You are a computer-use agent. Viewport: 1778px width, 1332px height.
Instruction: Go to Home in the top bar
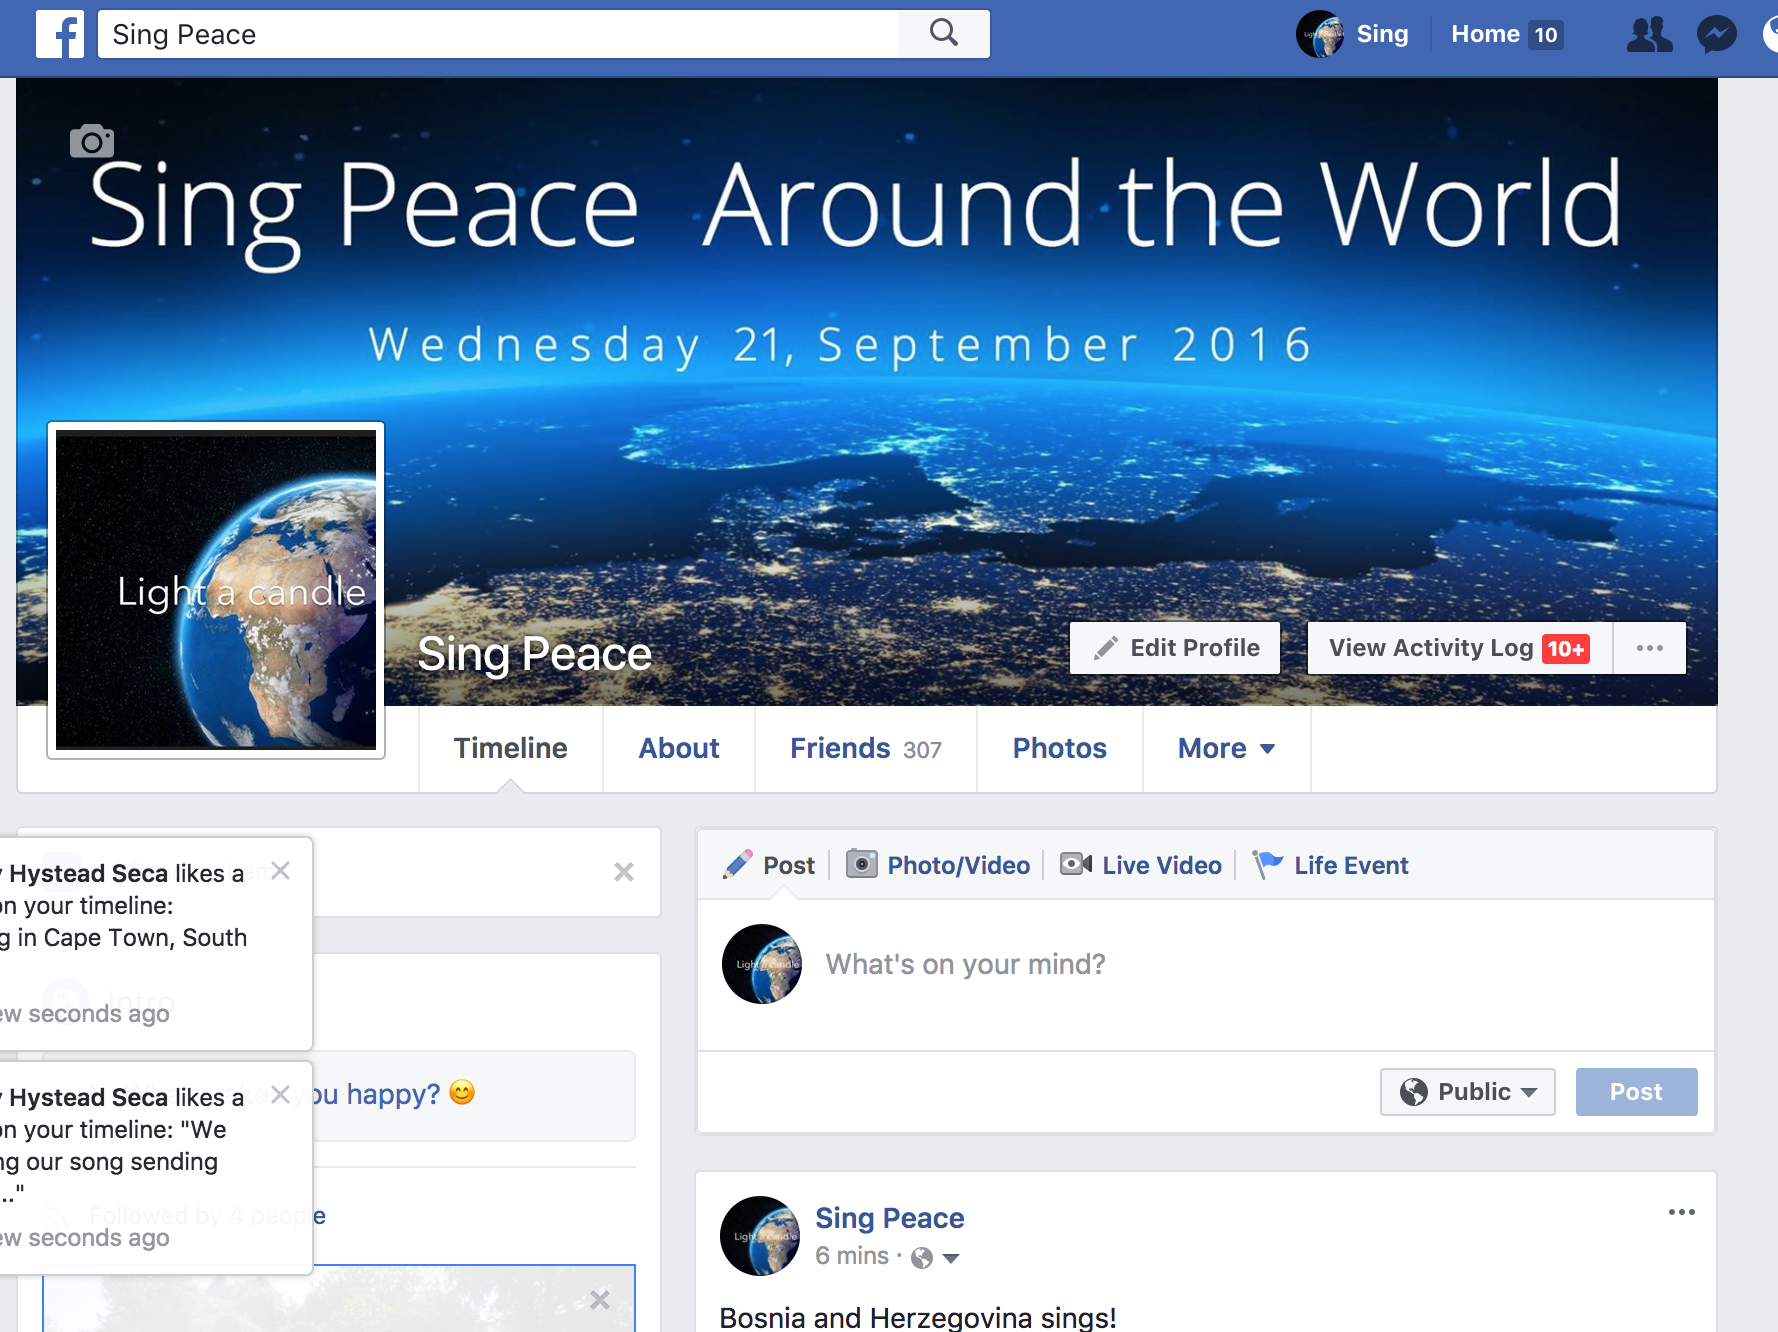1485,35
